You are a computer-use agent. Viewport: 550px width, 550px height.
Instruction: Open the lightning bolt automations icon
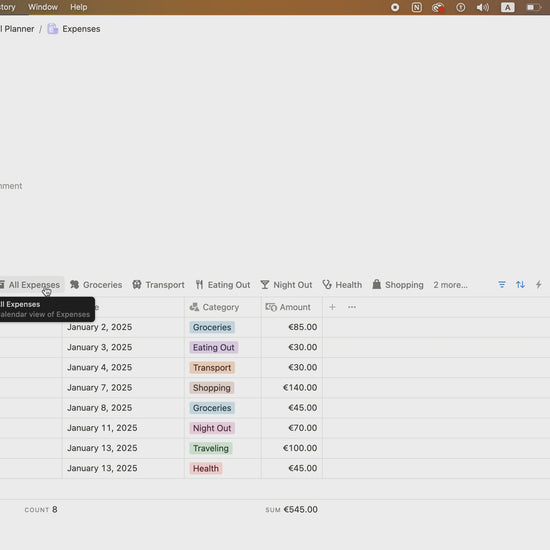(539, 284)
